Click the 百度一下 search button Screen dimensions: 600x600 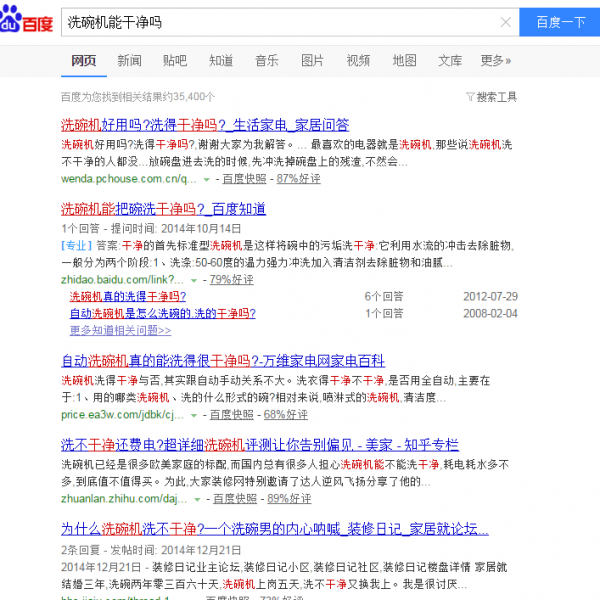559,22
